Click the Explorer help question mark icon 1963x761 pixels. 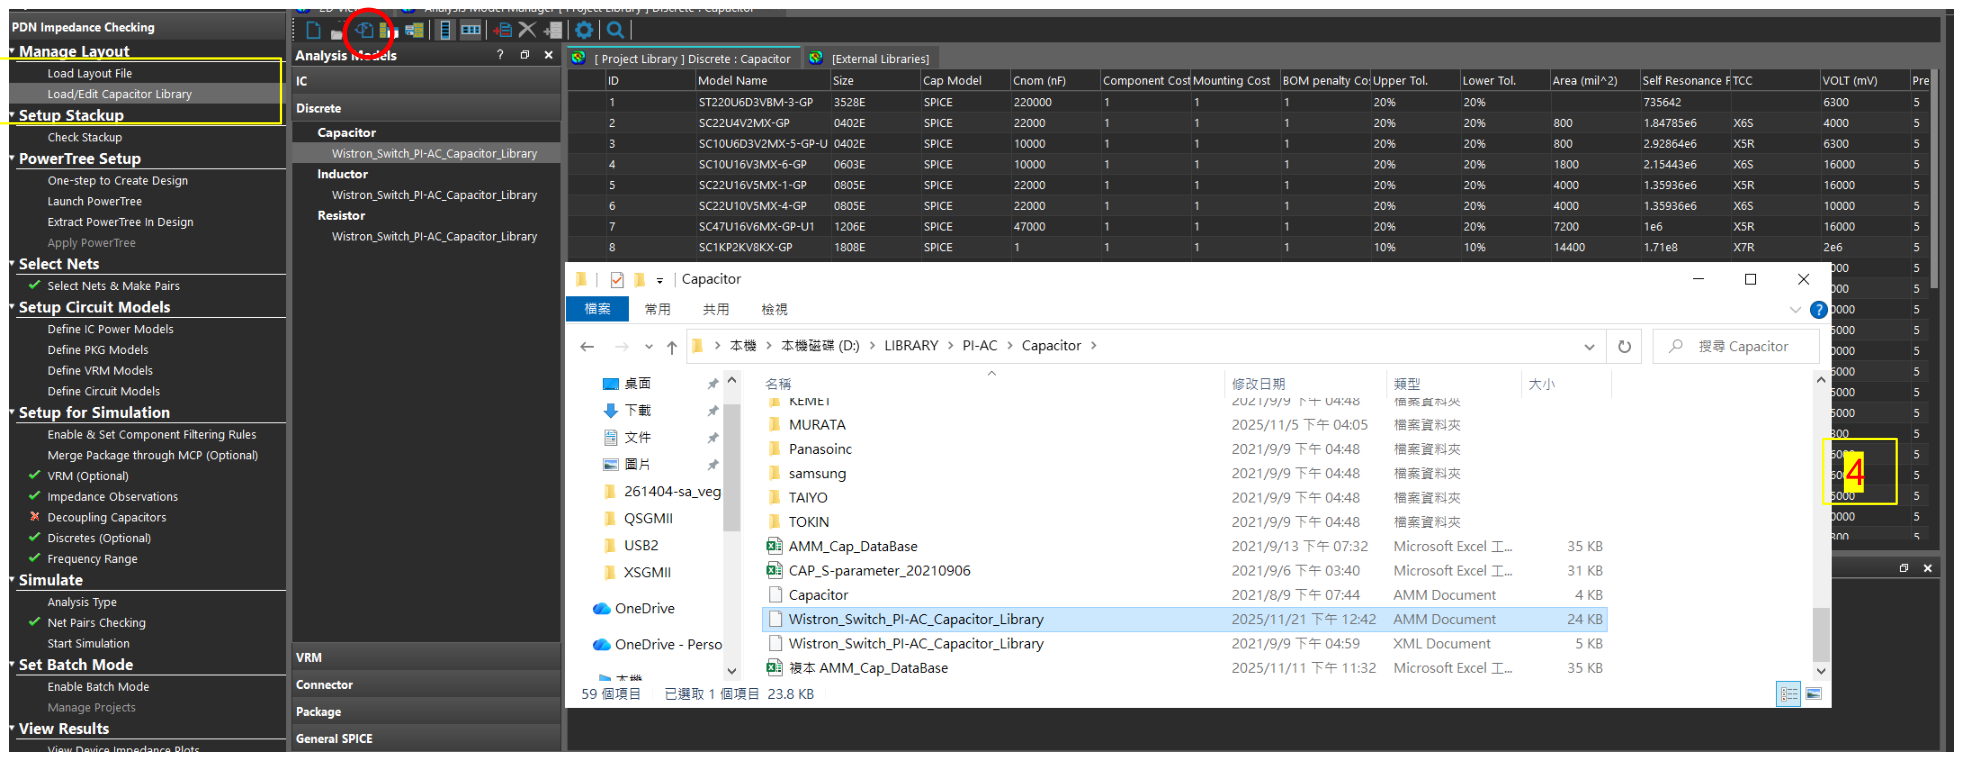(x=1818, y=310)
